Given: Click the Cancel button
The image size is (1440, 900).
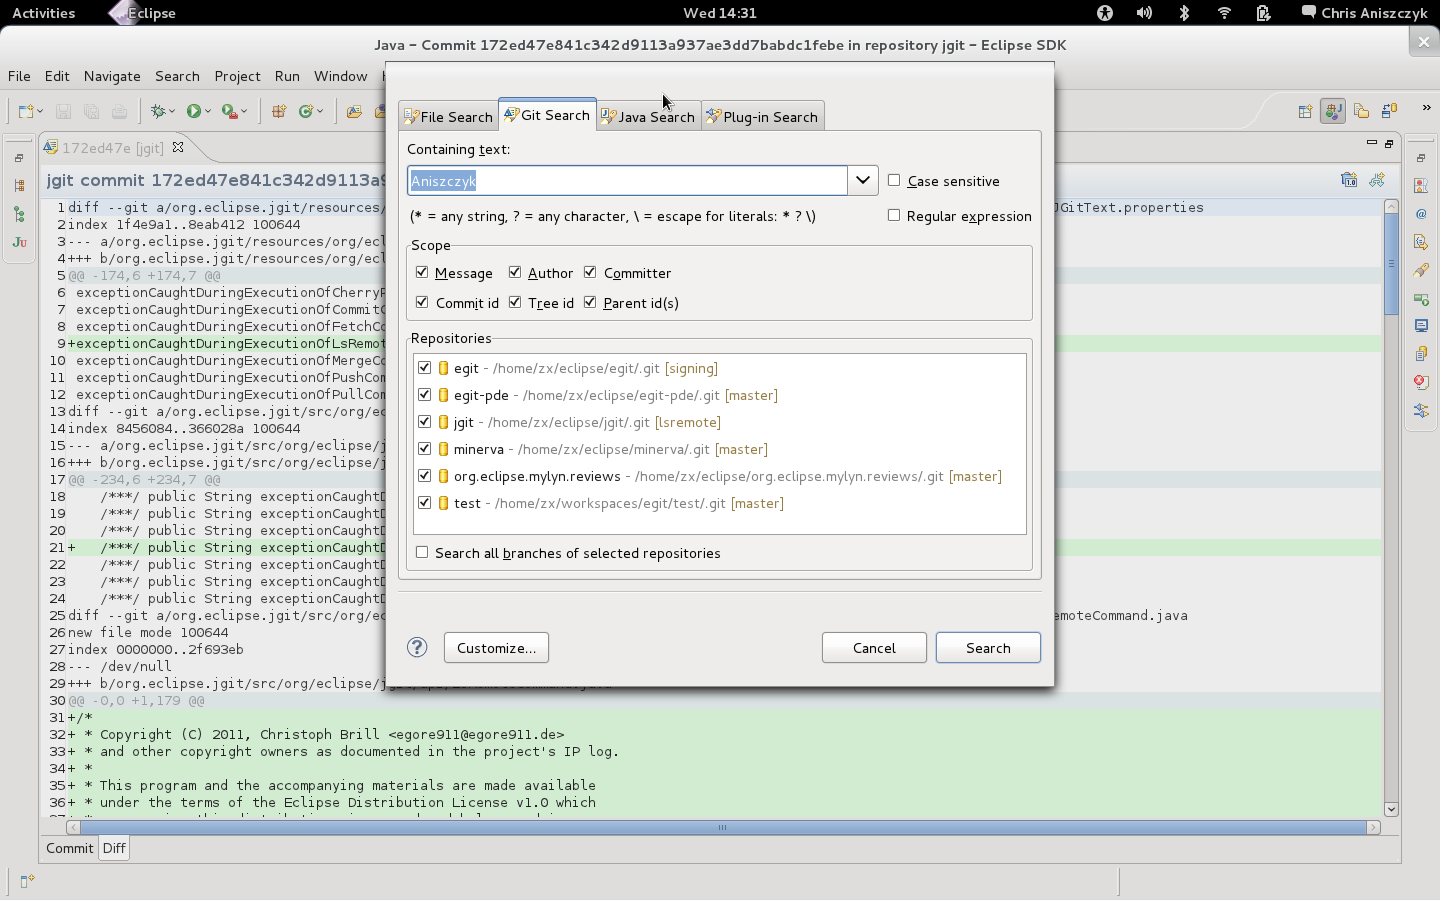Looking at the screenshot, I should (x=874, y=647).
